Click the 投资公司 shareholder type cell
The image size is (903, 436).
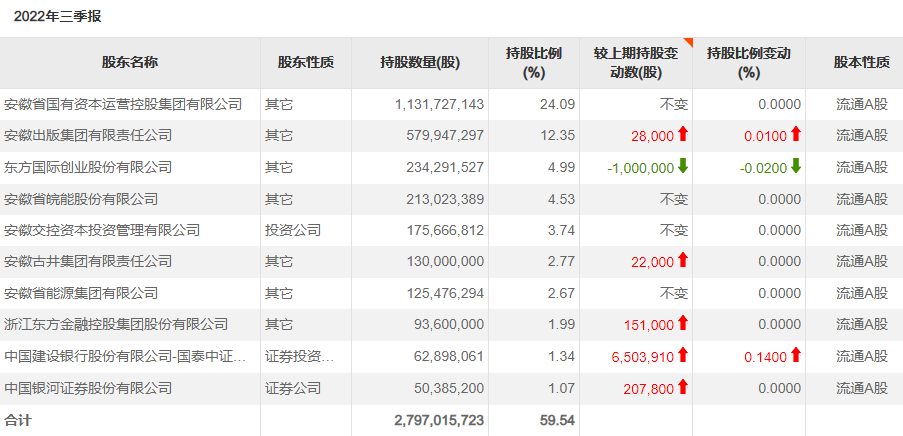point(293,230)
